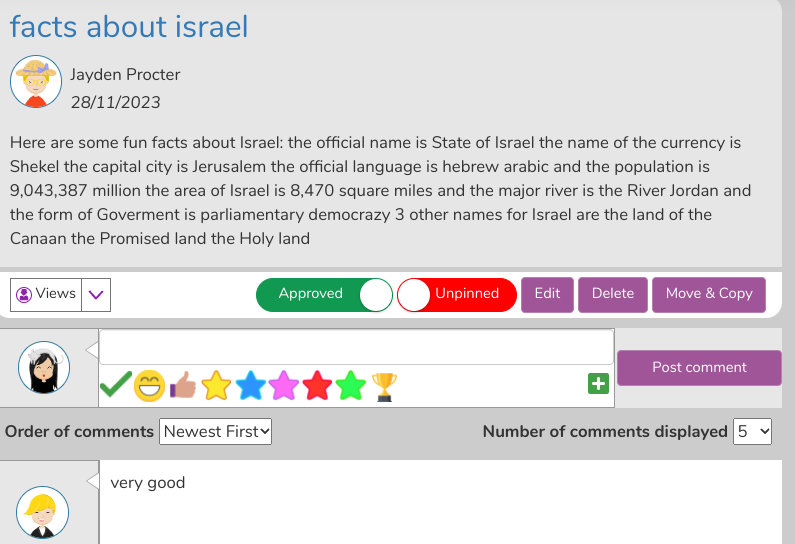The height and width of the screenshot is (544, 795).
Task: Insert the green checkmark emoji
Action: 116,385
